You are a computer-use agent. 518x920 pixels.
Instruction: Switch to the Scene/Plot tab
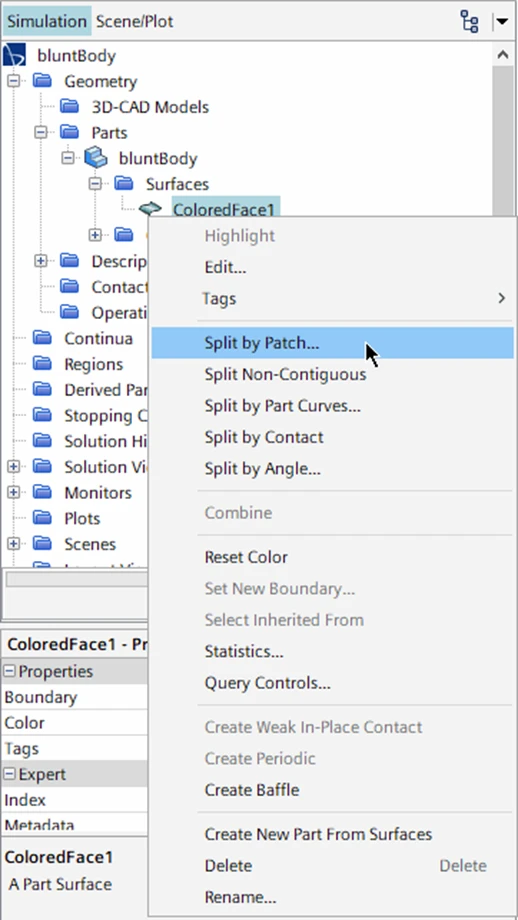pos(135,22)
